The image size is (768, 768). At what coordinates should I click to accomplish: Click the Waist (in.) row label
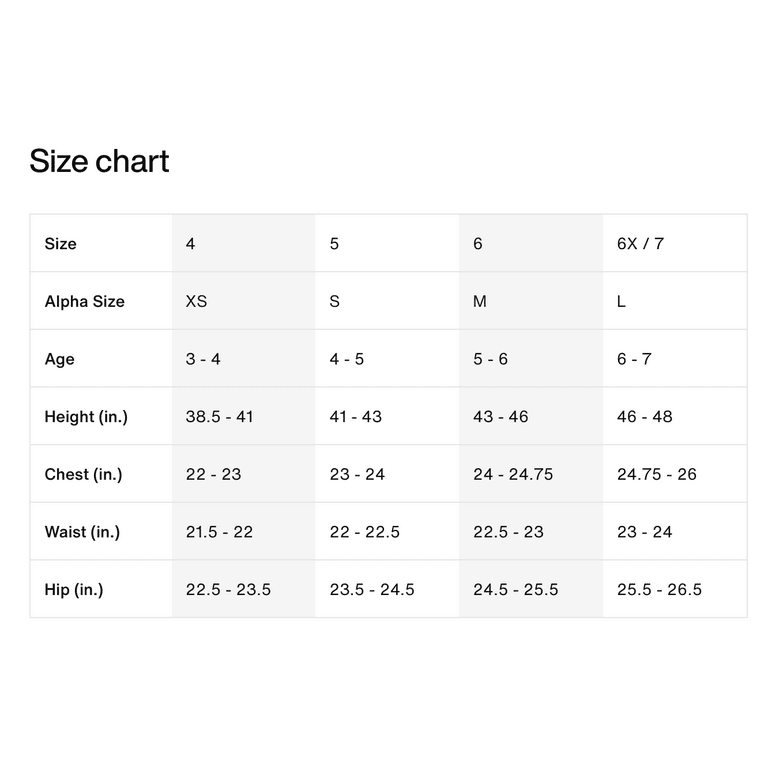click(x=82, y=532)
